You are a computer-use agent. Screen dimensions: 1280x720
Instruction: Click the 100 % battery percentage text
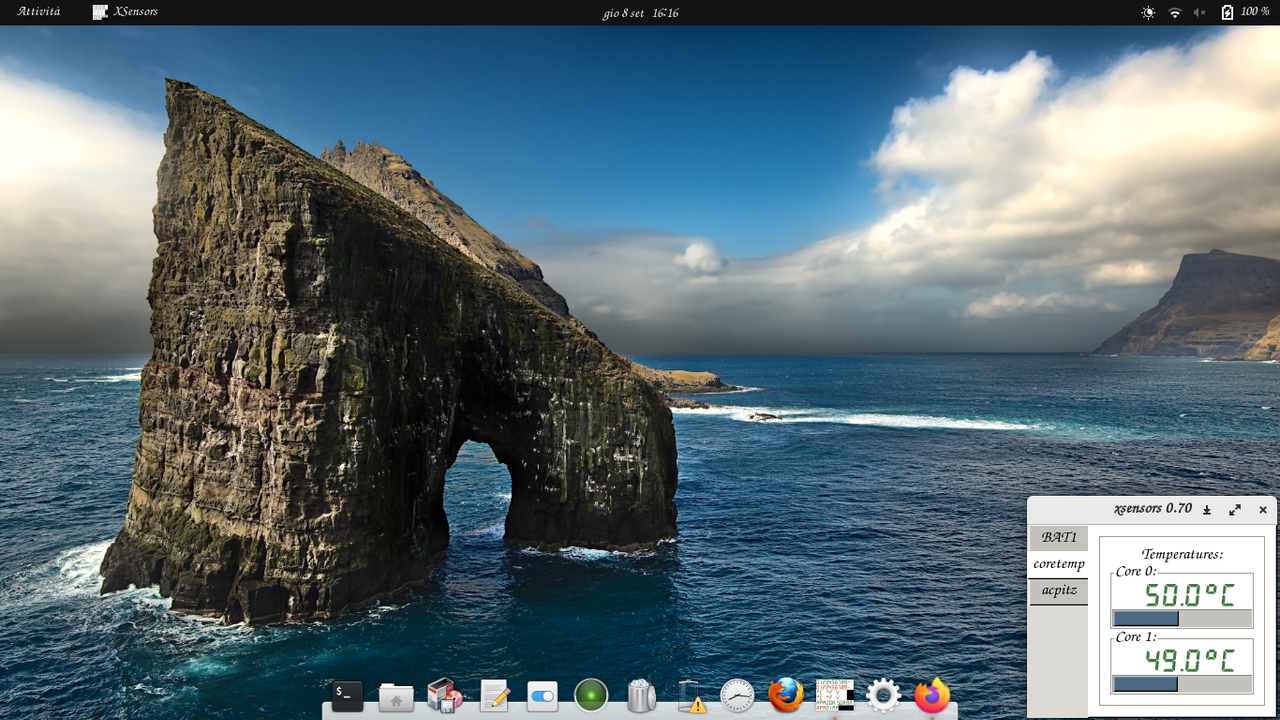(x=1255, y=12)
